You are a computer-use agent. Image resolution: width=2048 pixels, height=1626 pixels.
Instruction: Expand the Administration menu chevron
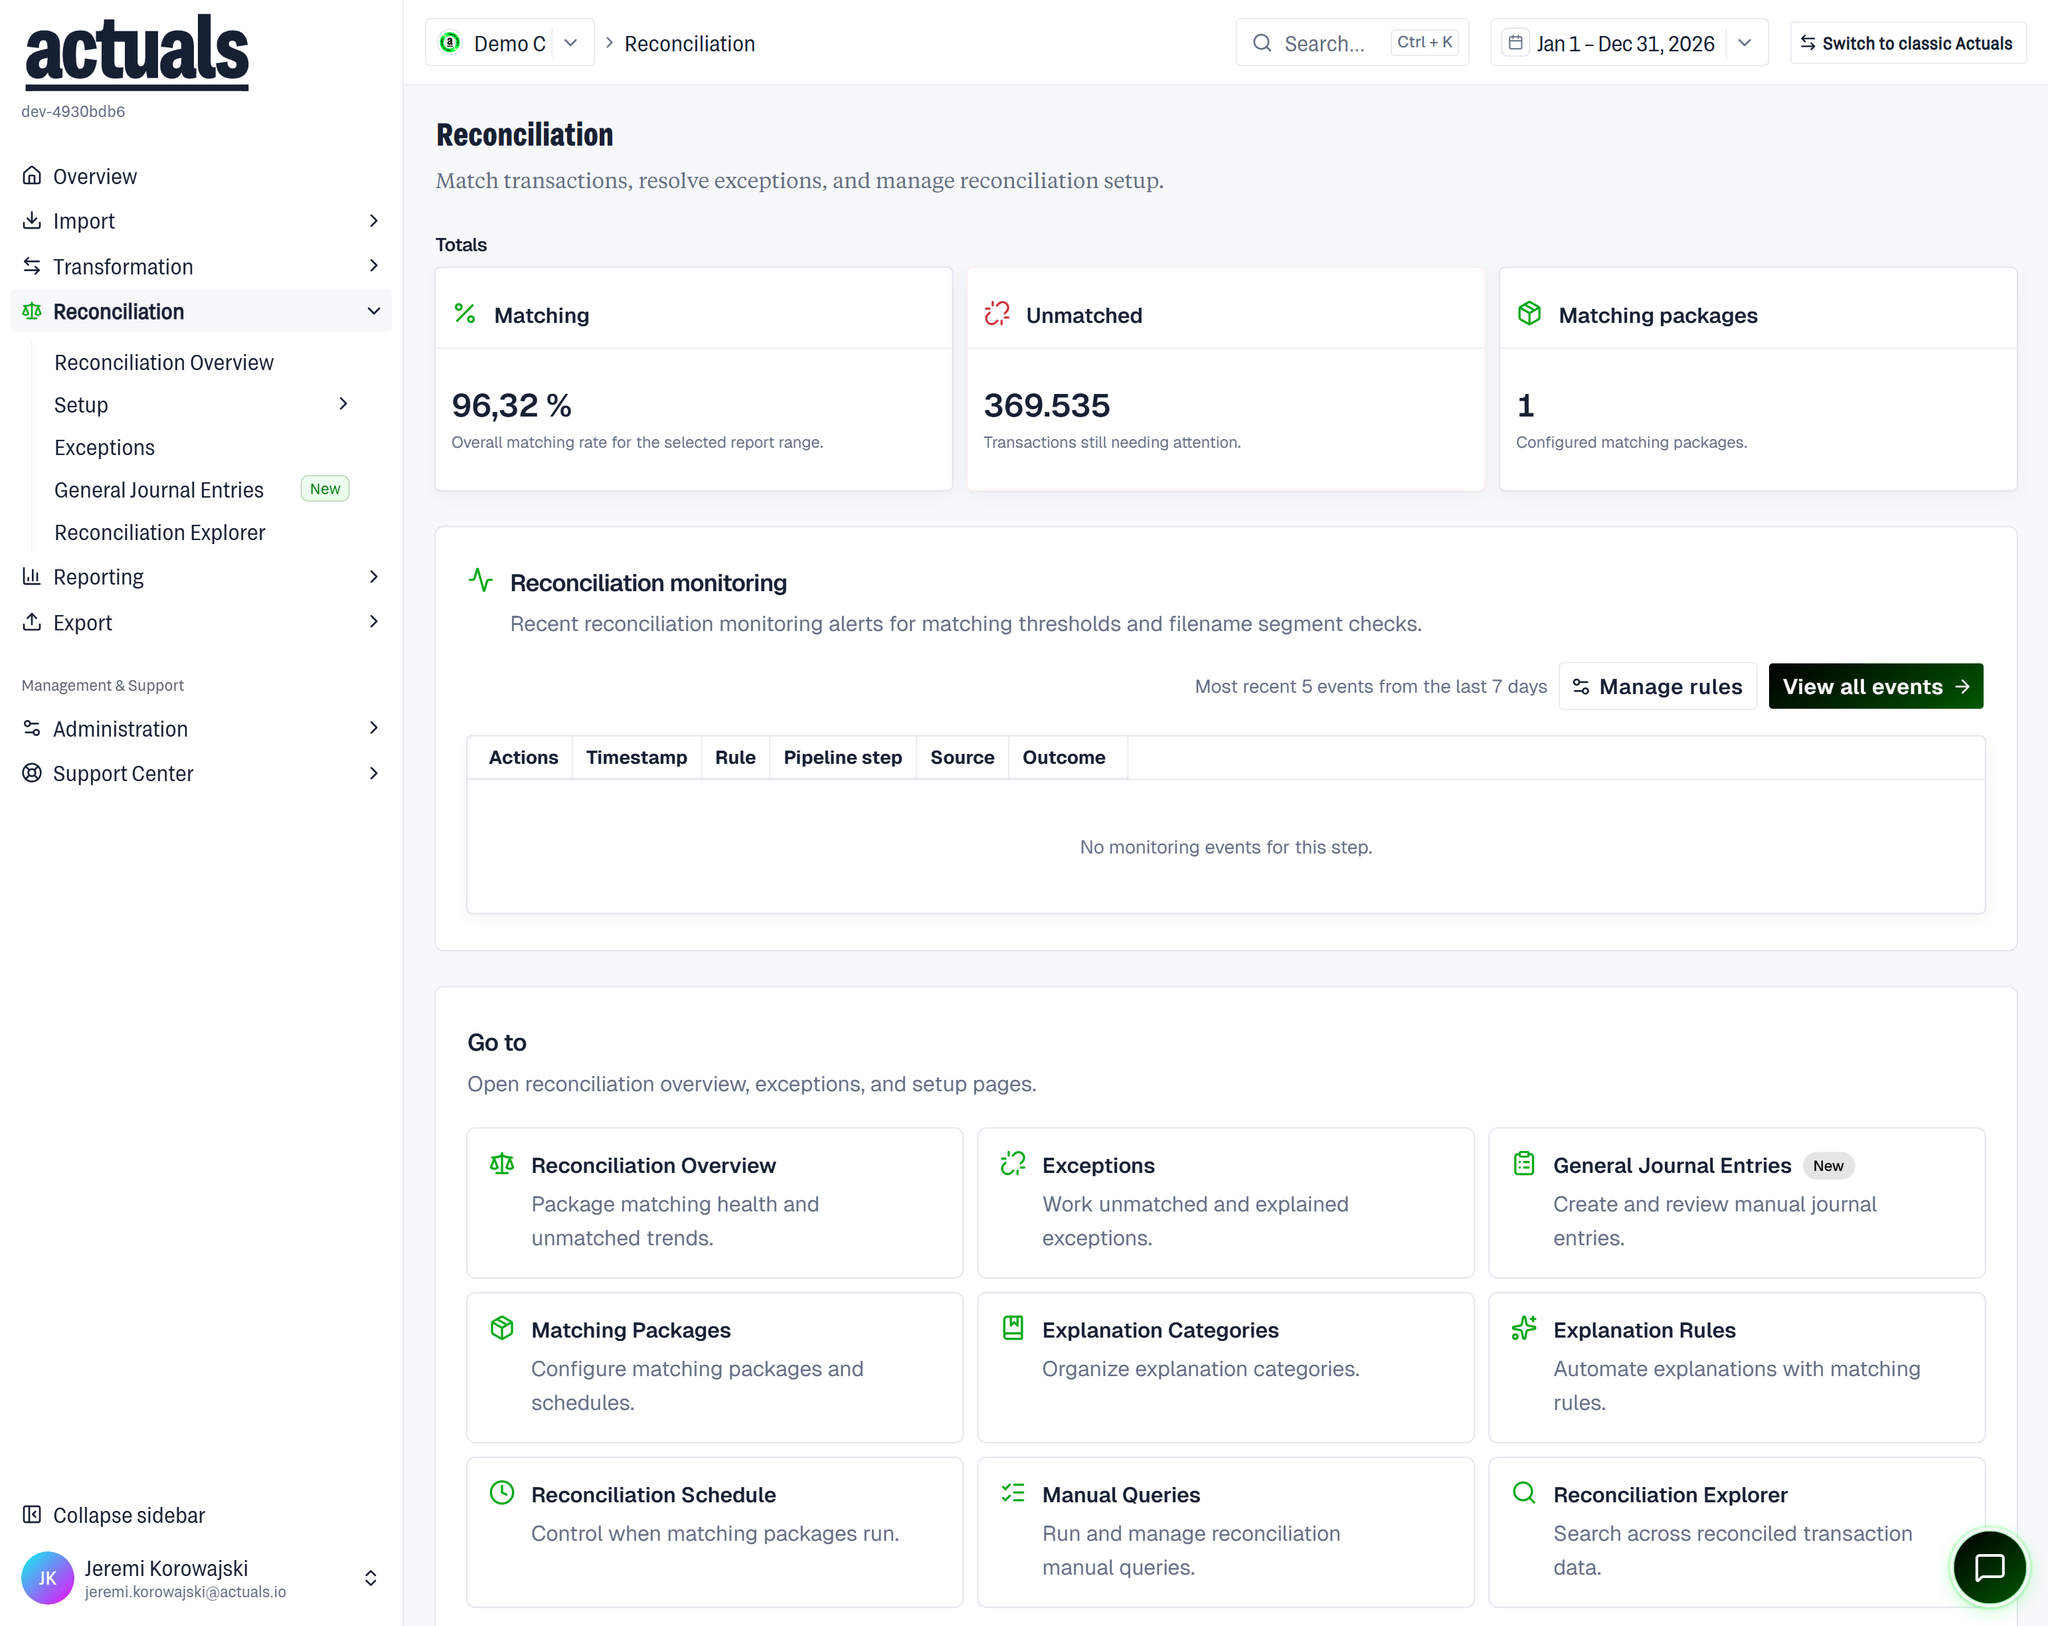pos(374,728)
